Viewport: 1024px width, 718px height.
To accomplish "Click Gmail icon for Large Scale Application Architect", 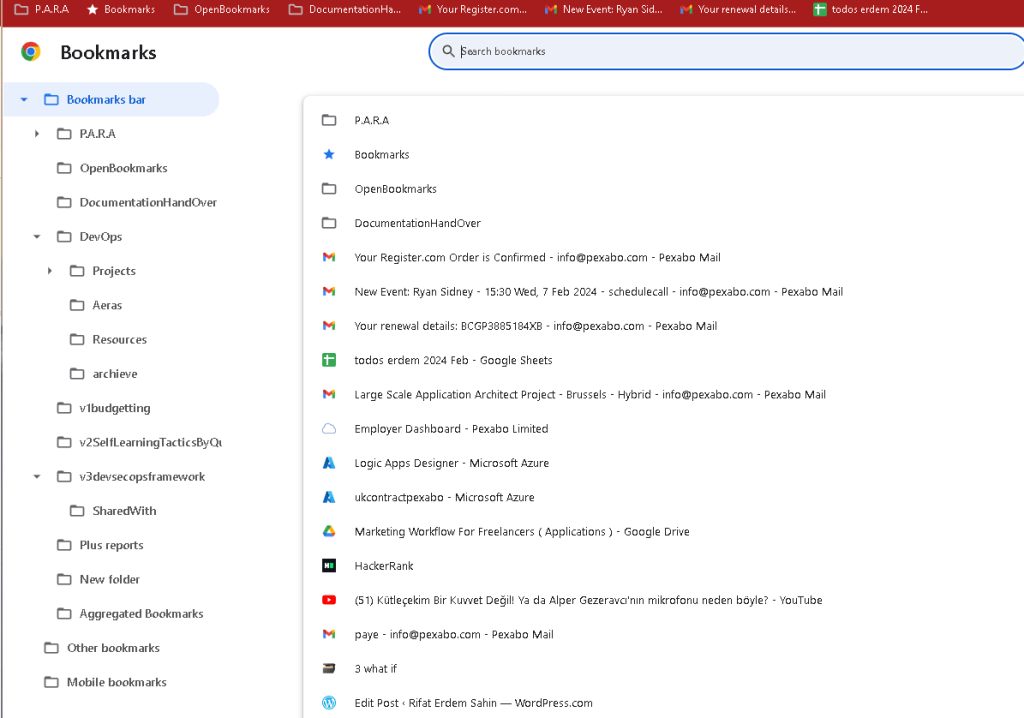I will tap(329, 394).
